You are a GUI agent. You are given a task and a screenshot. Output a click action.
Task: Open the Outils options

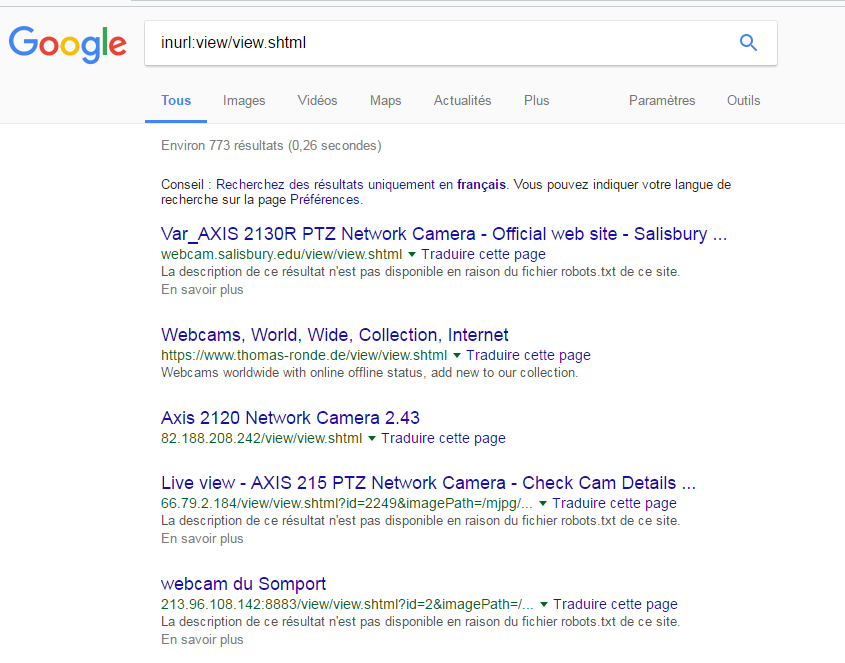click(x=743, y=101)
